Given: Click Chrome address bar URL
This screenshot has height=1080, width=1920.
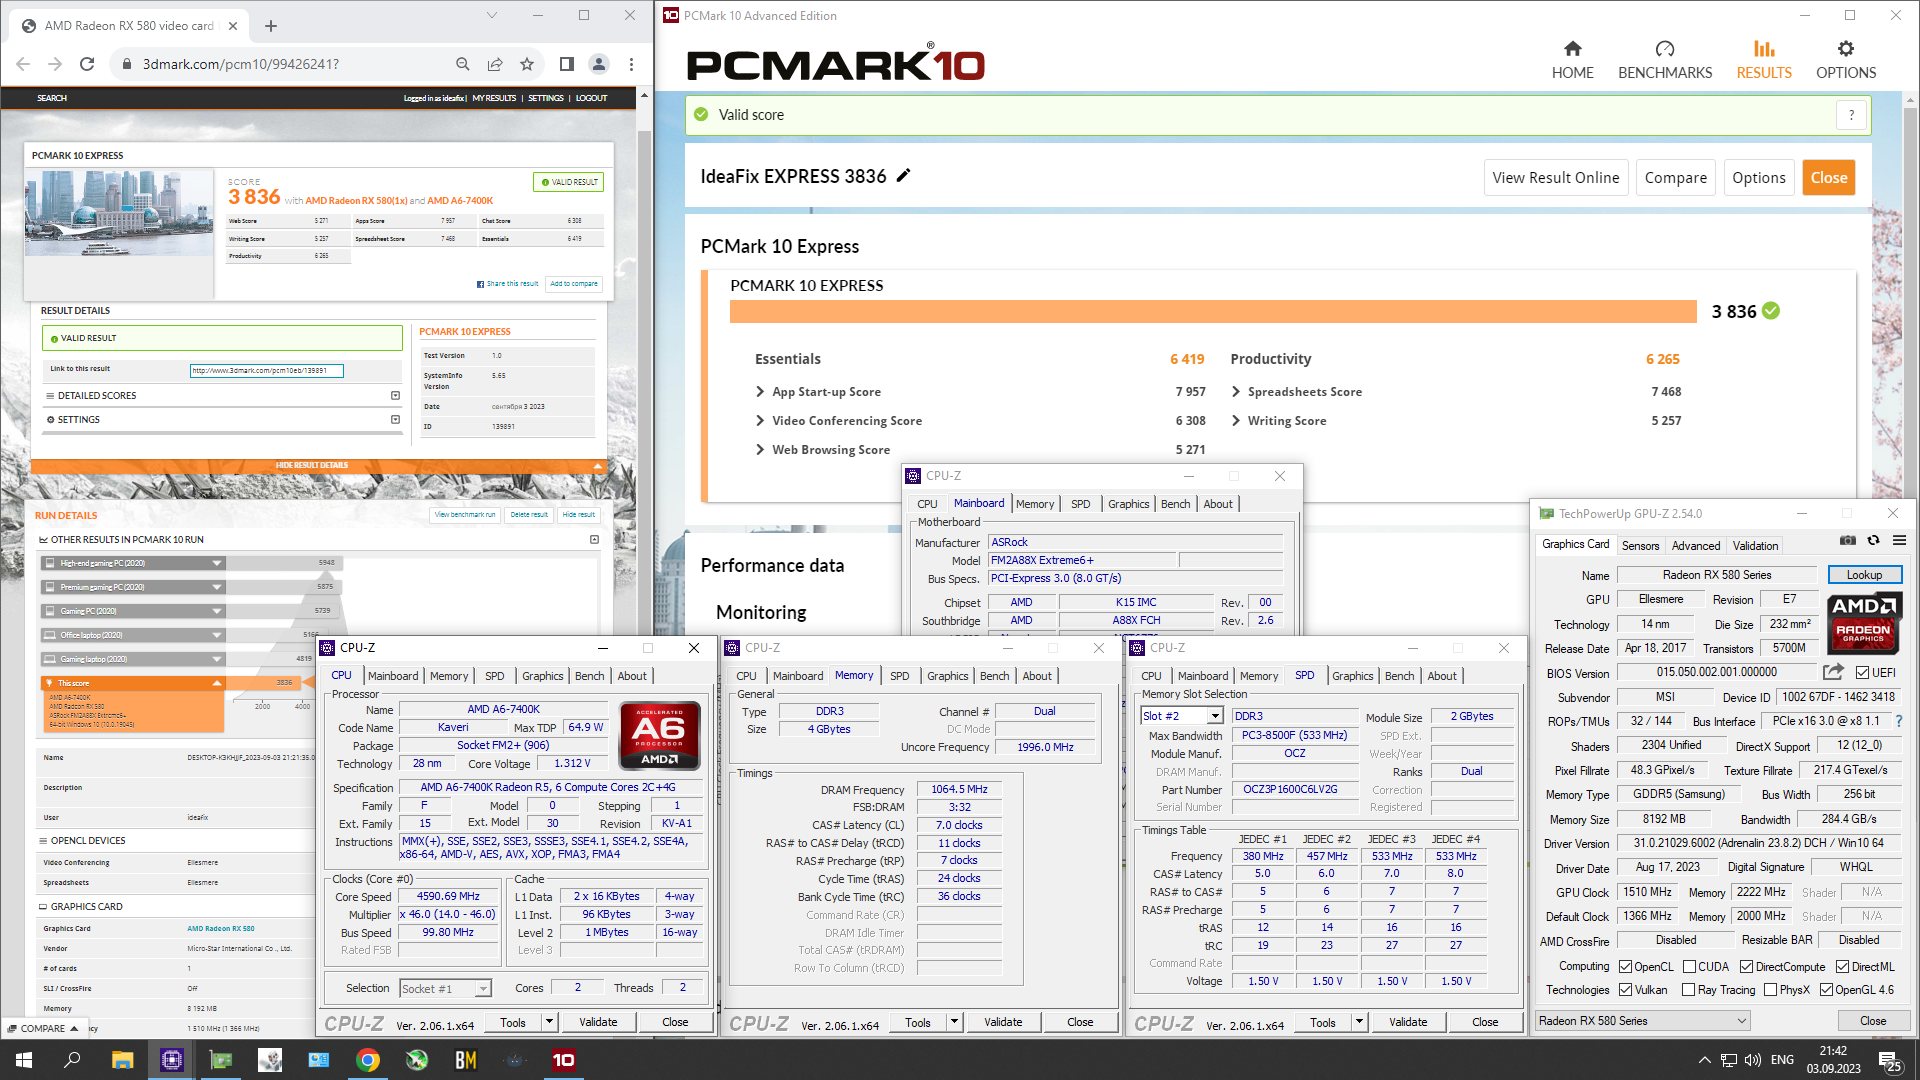Looking at the screenshot, I should point(240,64).
